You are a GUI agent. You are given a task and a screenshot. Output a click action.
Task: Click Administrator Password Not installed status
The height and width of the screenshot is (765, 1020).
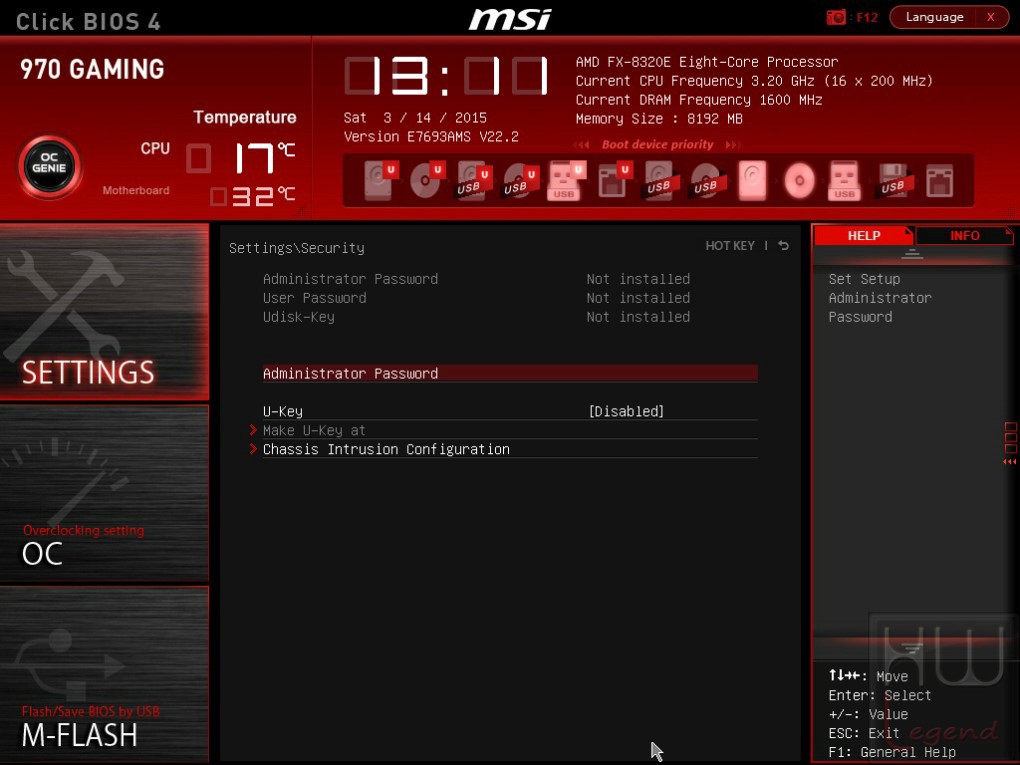pos(638,278)
